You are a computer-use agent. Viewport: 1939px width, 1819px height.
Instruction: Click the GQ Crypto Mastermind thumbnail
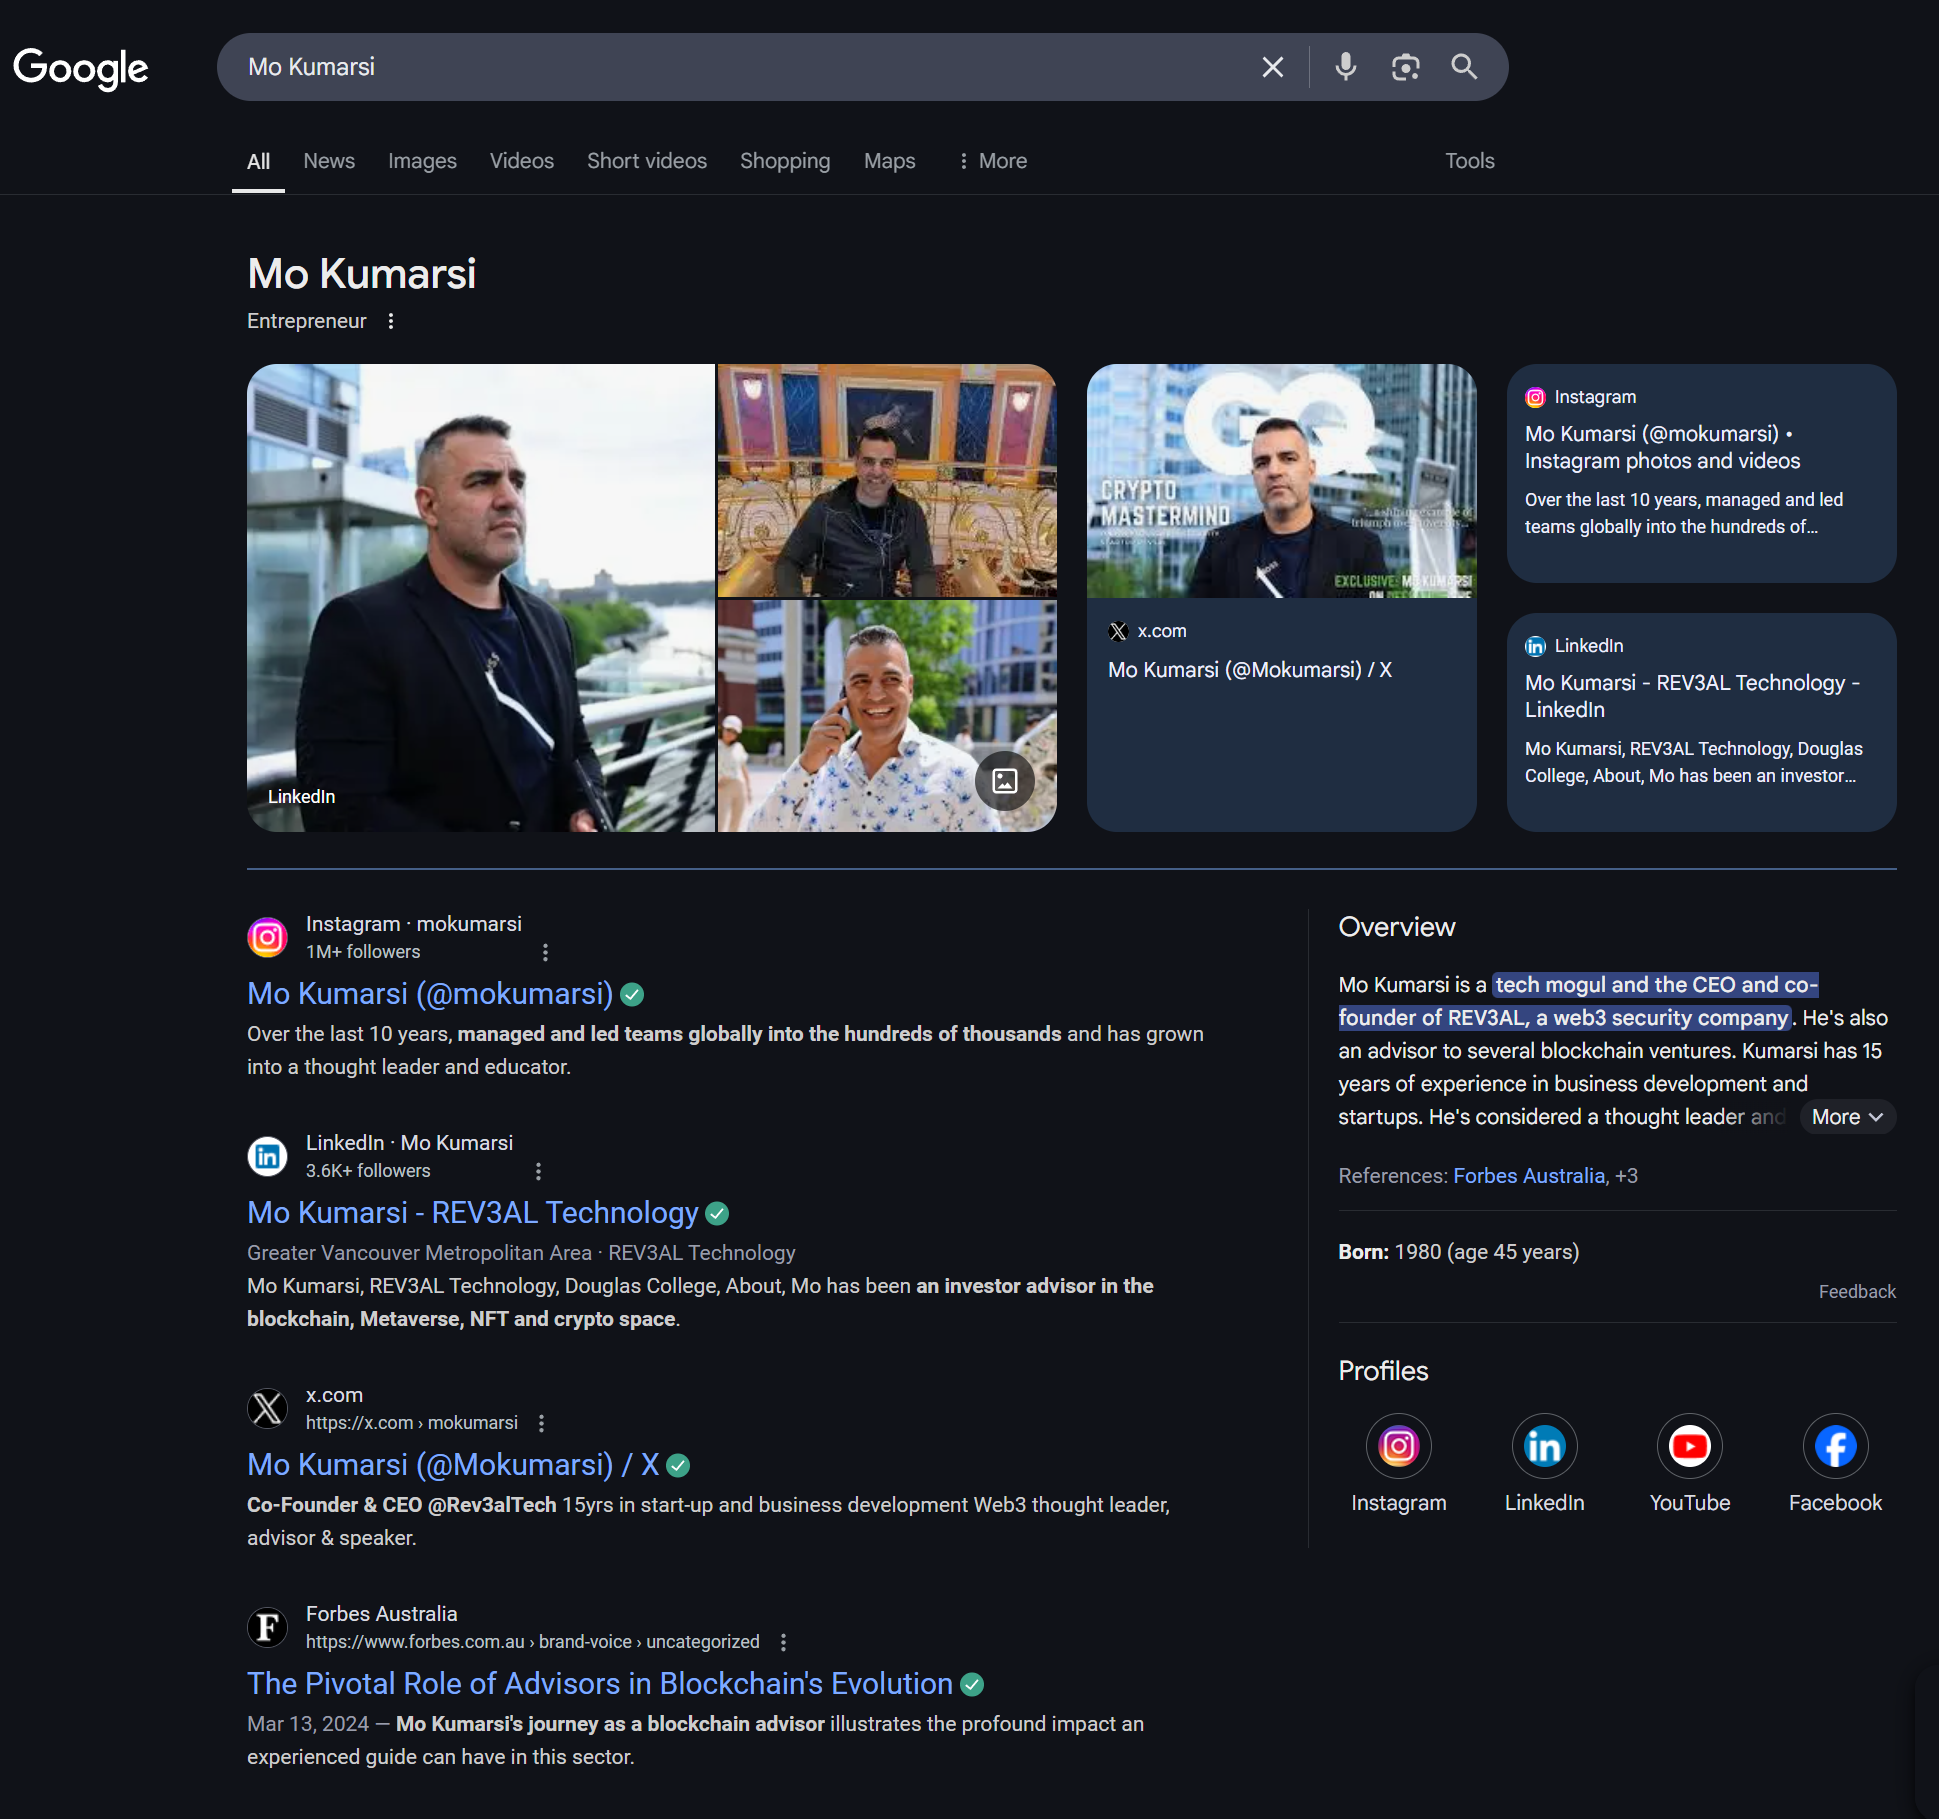coord(1281,481)
